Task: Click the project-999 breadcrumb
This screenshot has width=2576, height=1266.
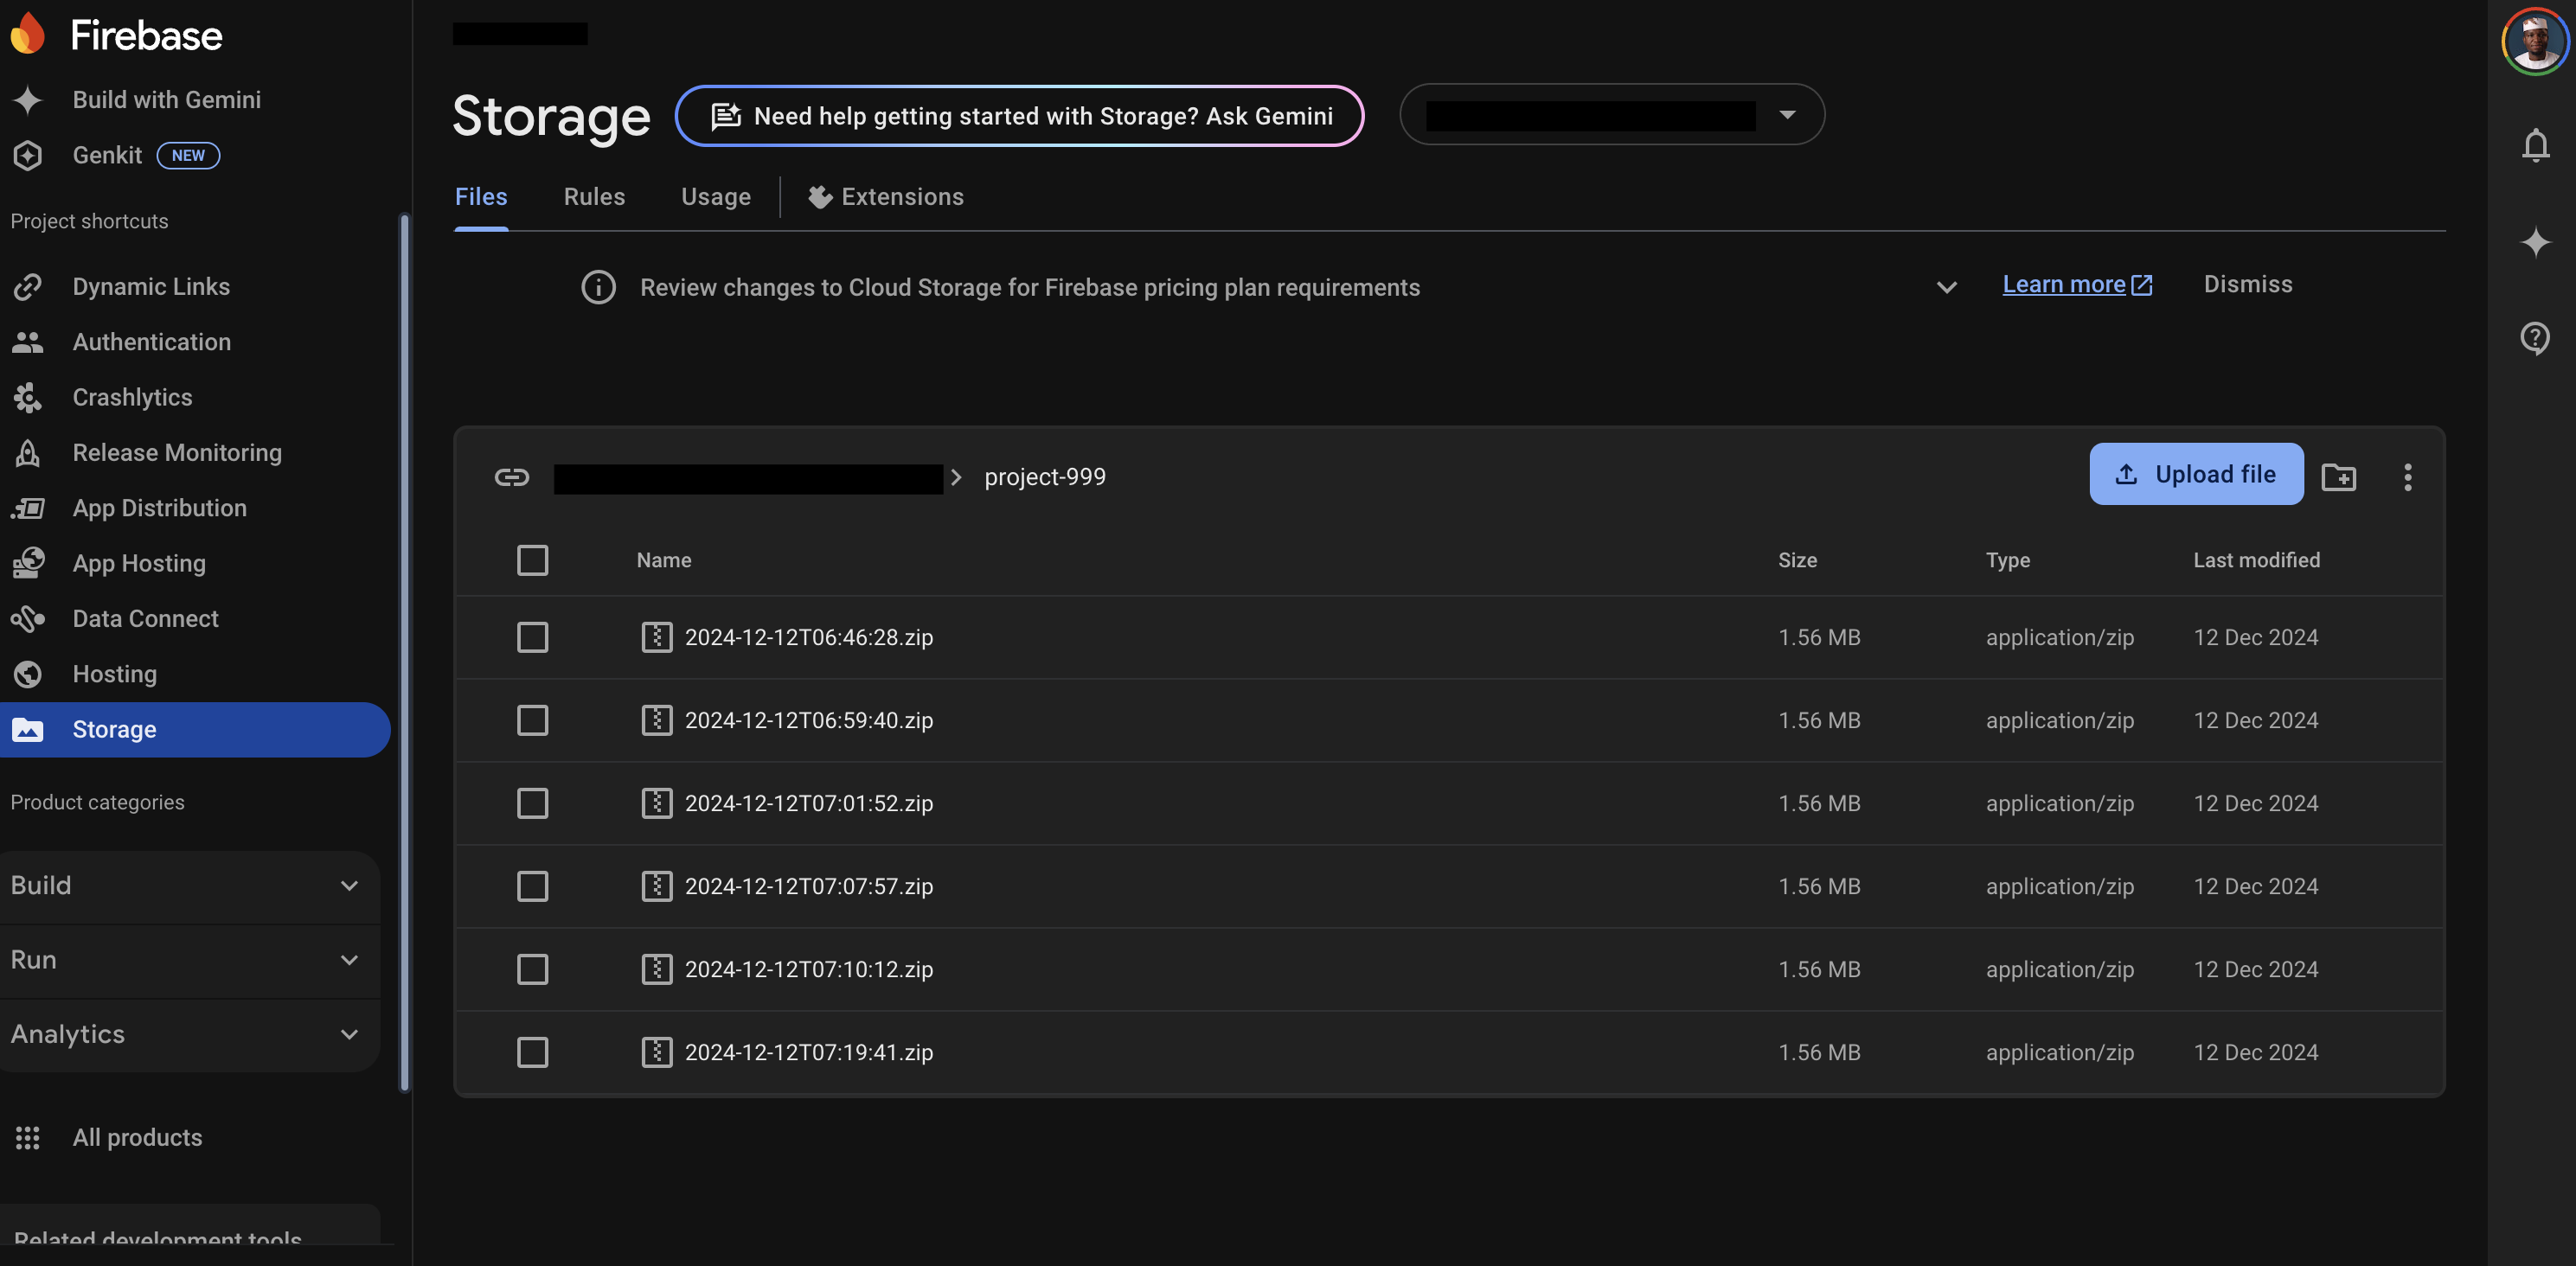Action: [x=1045, y=477]
